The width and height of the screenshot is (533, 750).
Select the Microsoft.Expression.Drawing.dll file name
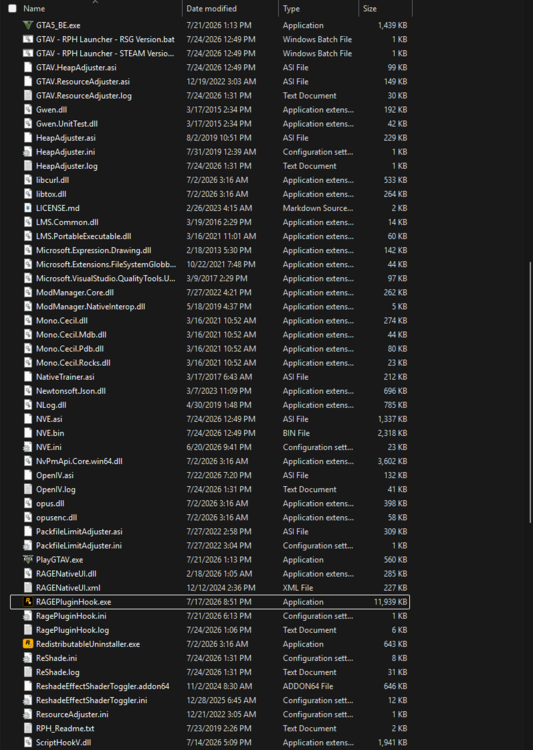93,250
